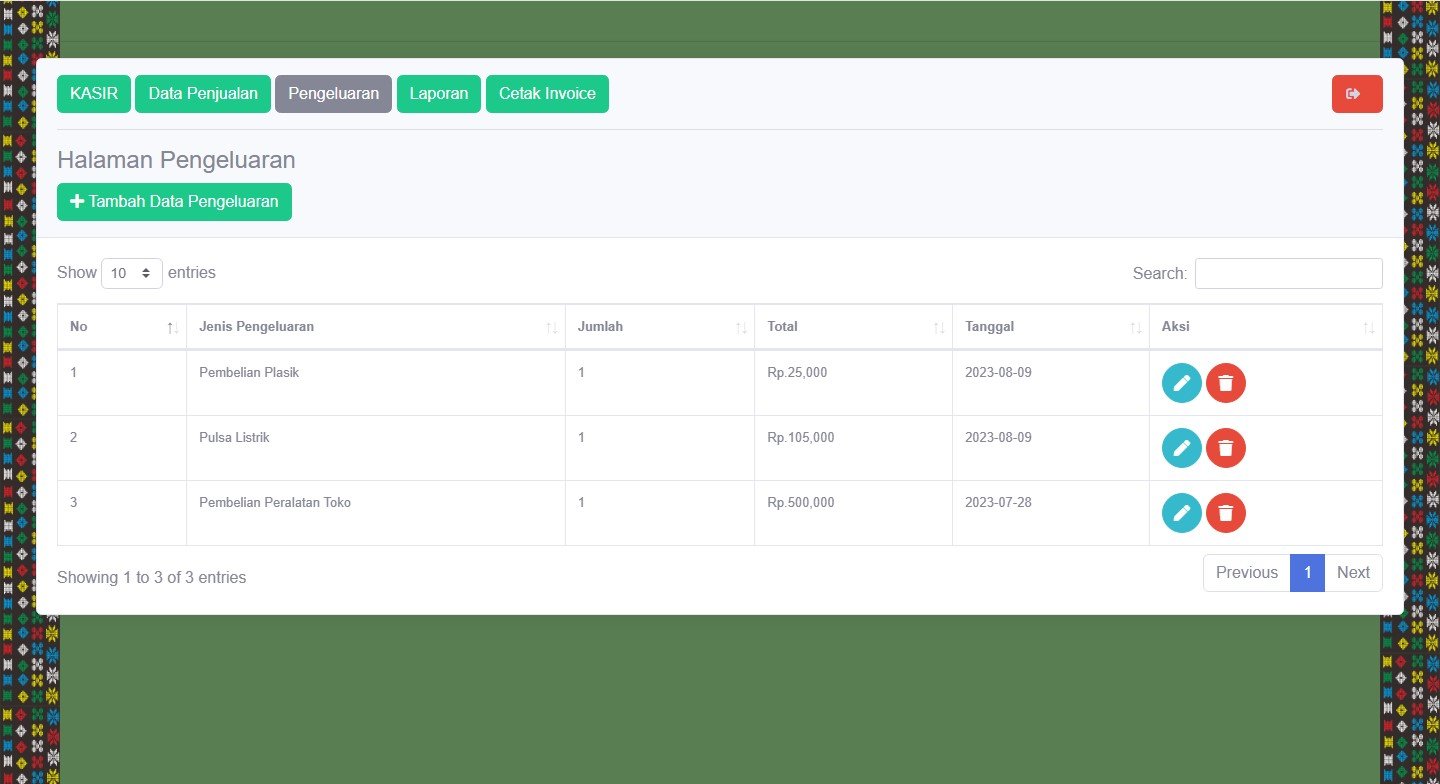Switch to the Laporan page
This screenshot has height=784, width=1440.
click(x=438, y=94)
